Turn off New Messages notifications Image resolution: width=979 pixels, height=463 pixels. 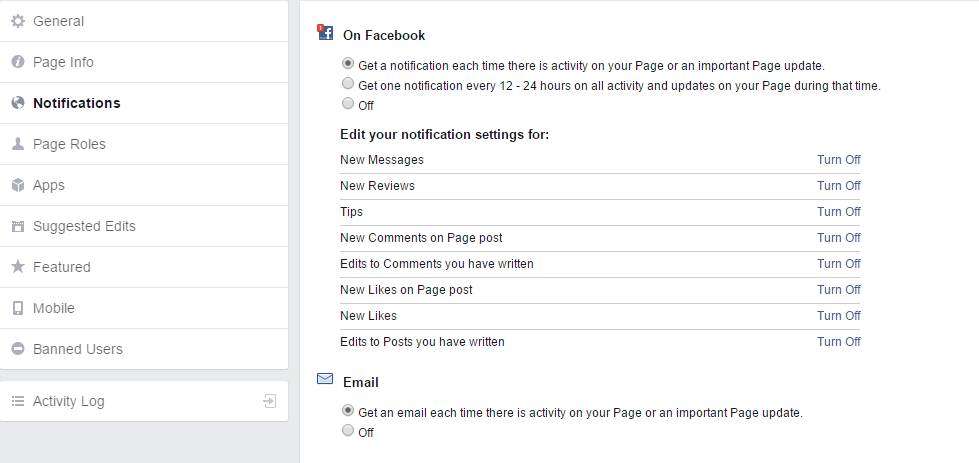click(x=838, y=160)
